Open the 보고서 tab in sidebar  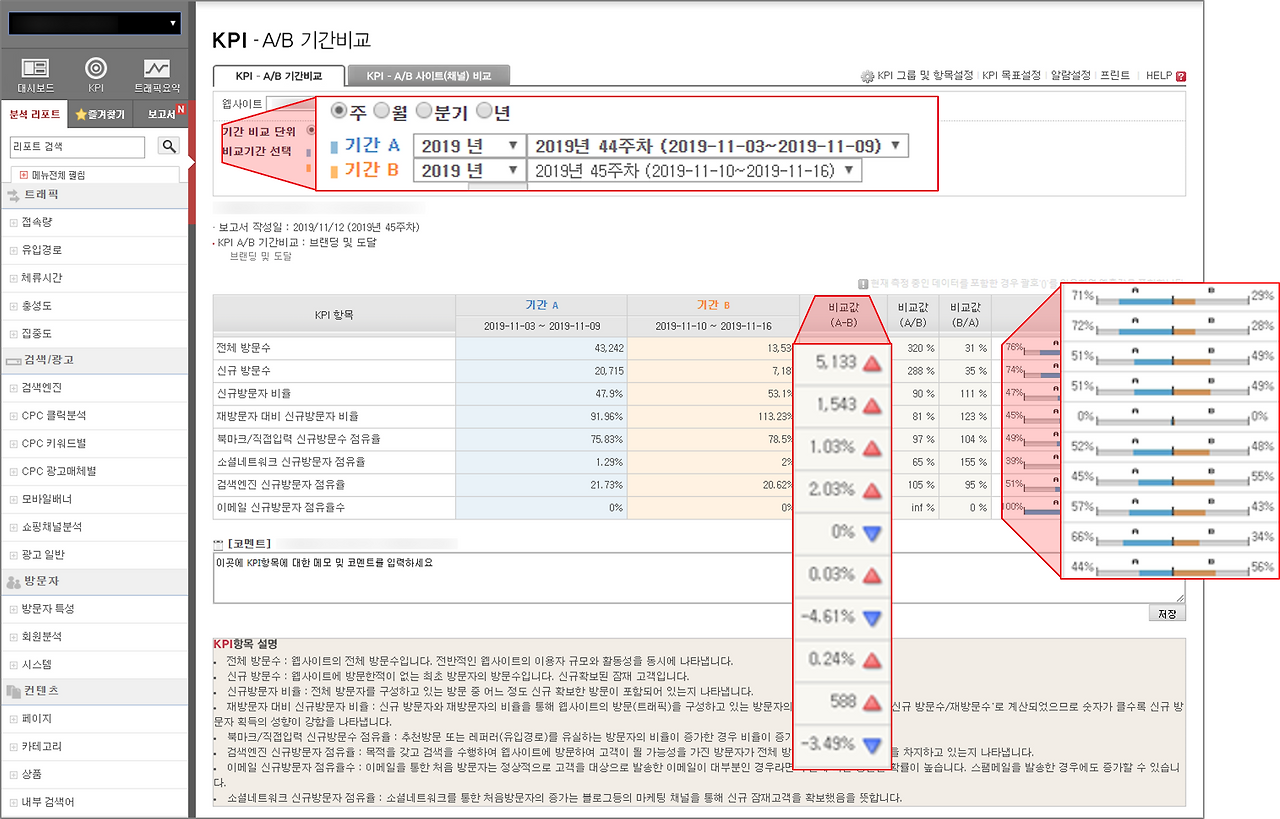[x=160, y=113]
